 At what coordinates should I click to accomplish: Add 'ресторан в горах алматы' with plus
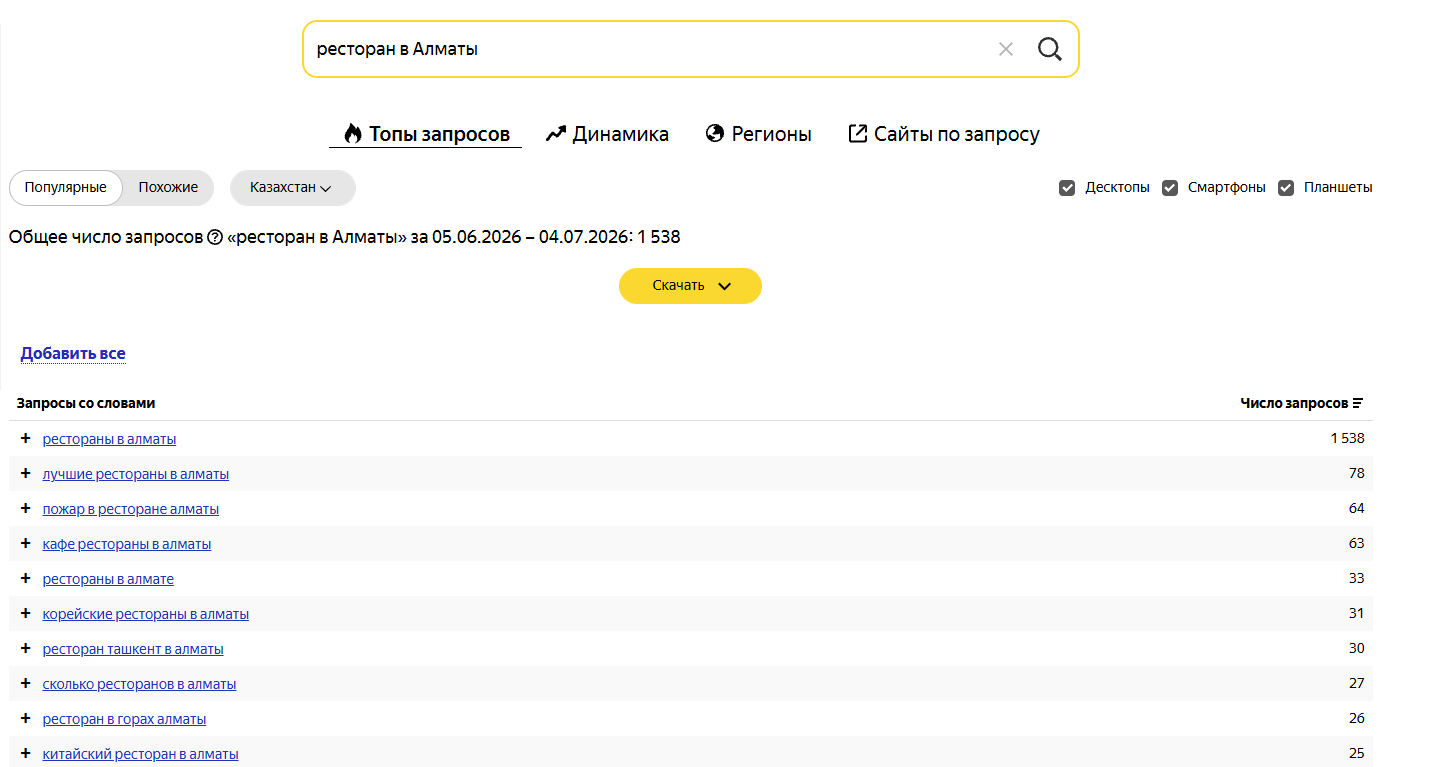point(26,718)
